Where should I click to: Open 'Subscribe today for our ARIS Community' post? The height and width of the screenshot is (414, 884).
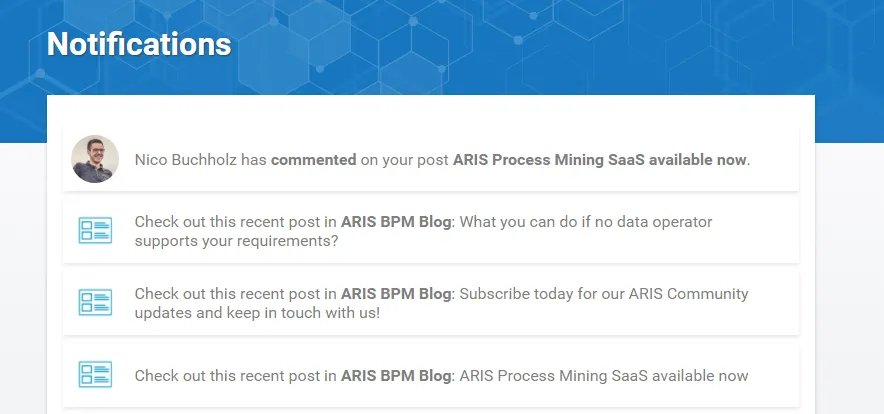(604, 294)
